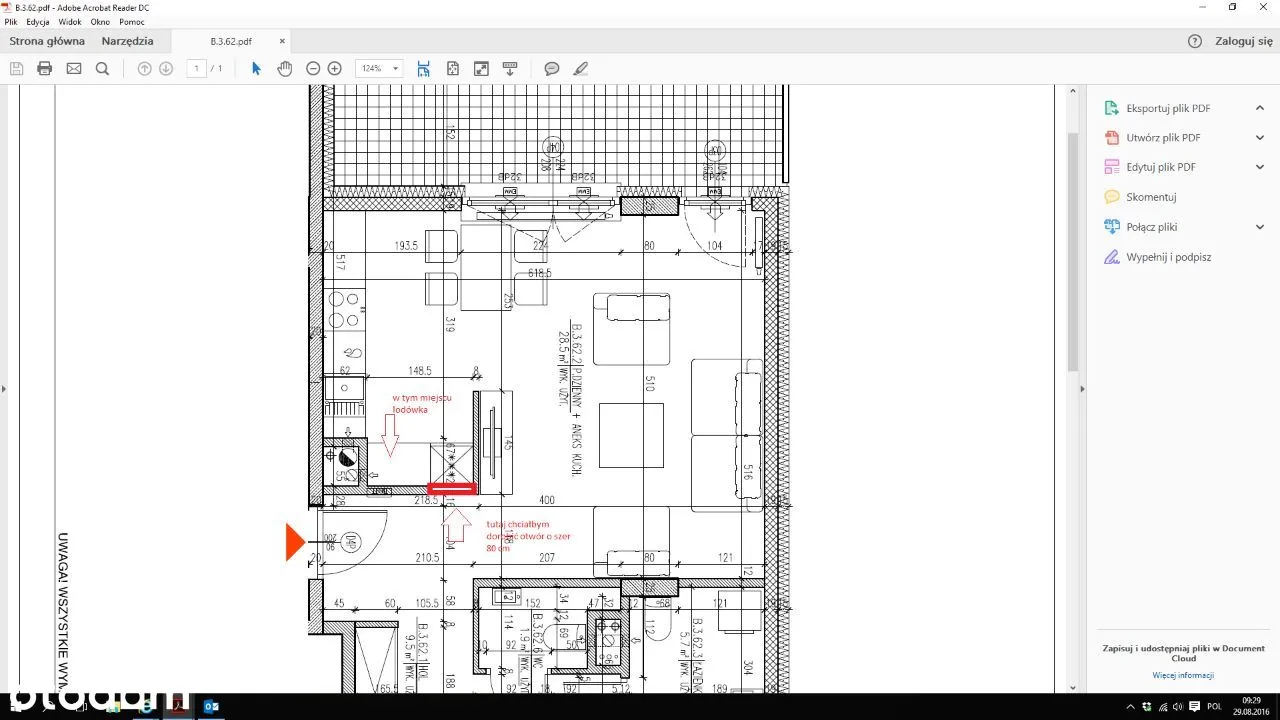Open the Help question mark icon
This screenshot has width=1280, height=720.
(x=1194, y=41)
